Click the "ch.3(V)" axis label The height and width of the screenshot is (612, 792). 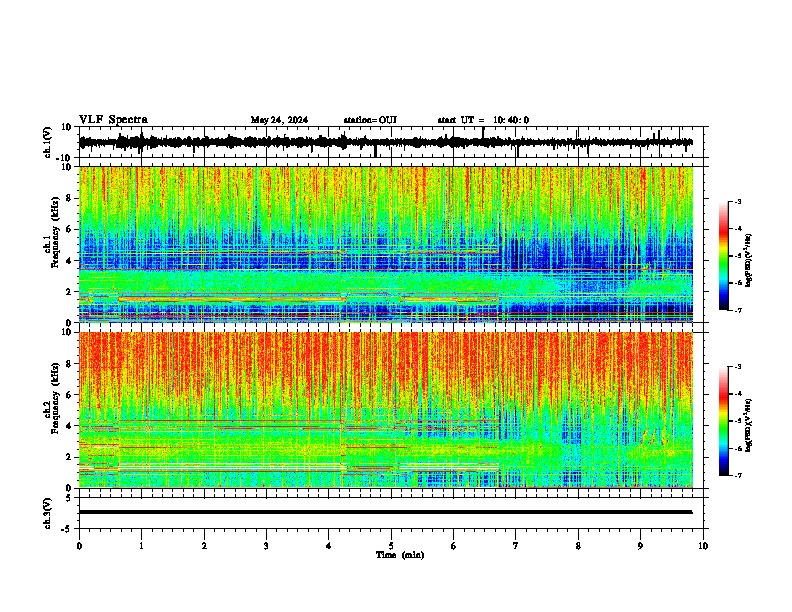pos(48,513)
